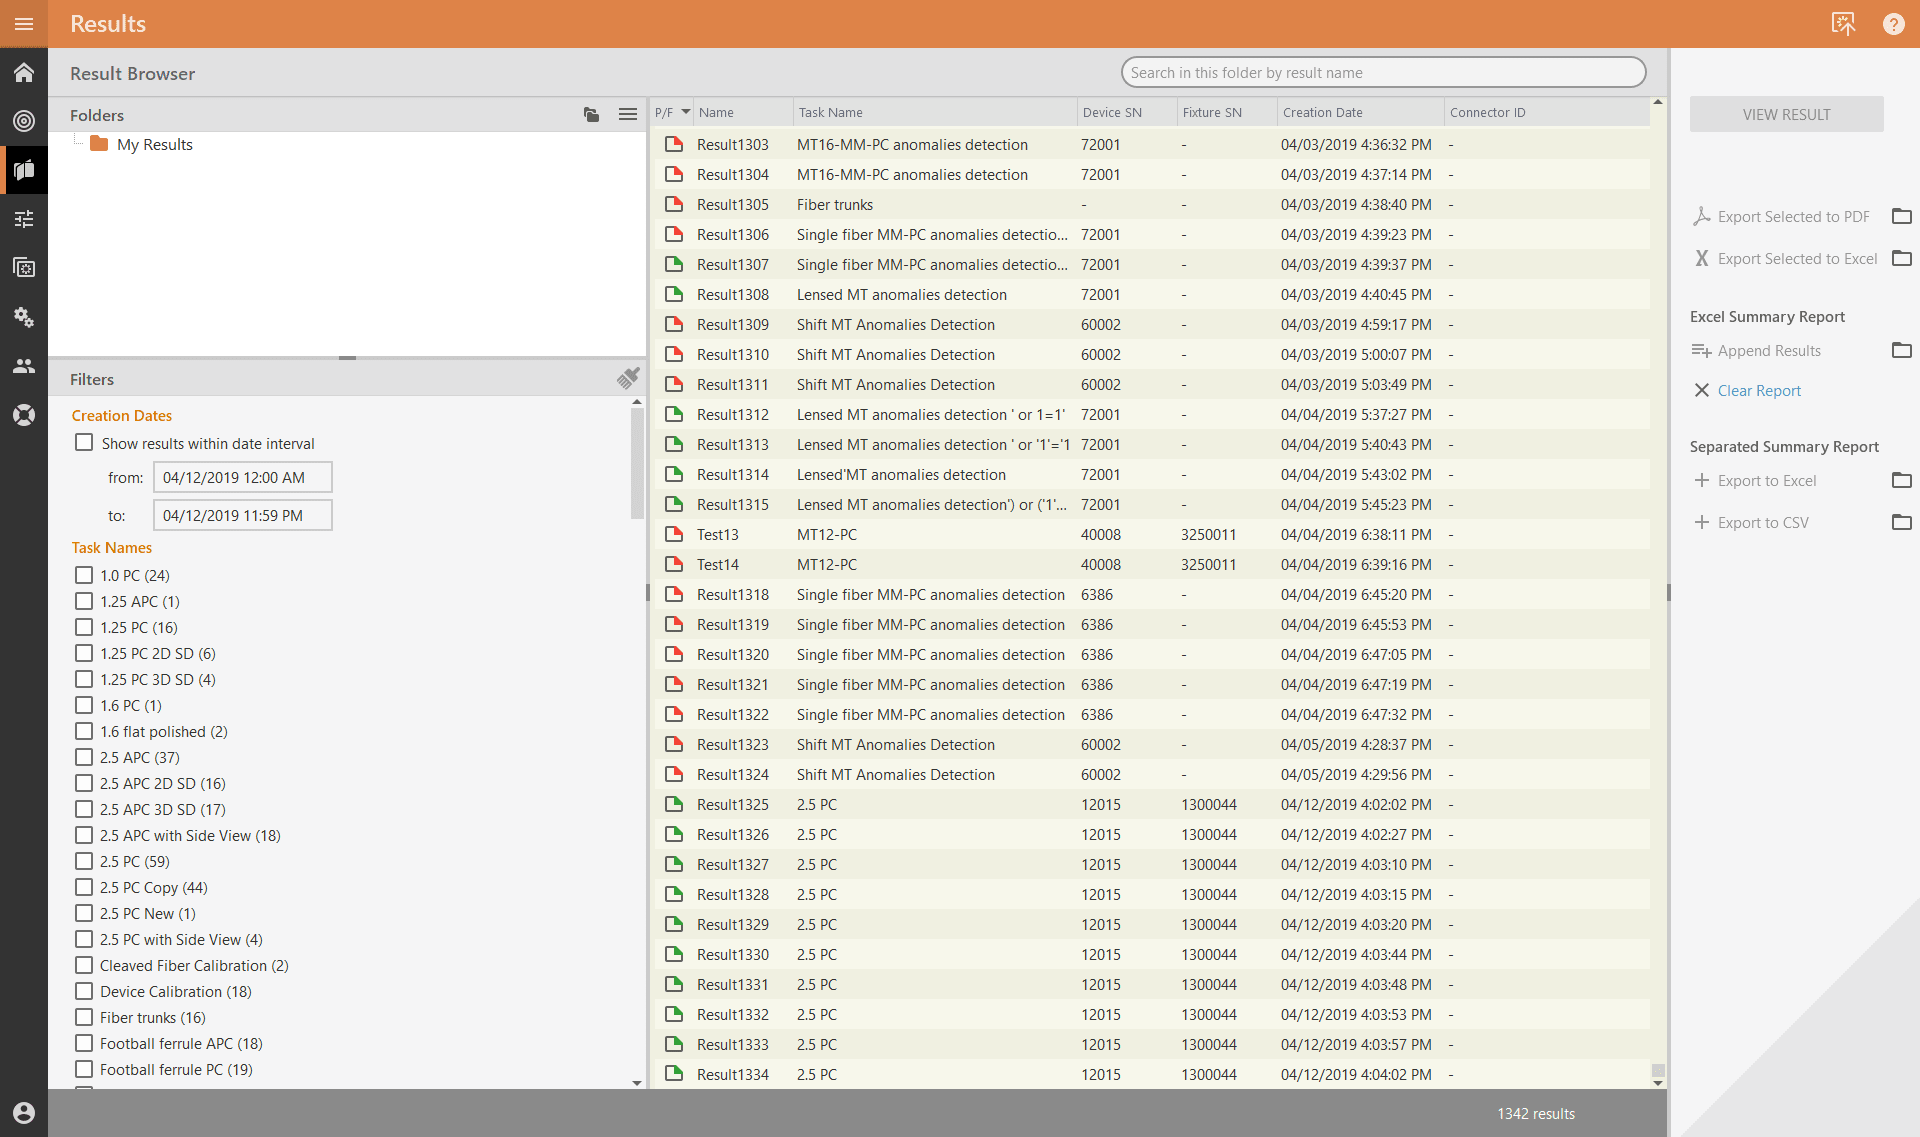Sort by Creation Date column header
The height and width of the screenshot is (1137, 1920).
(1322, 113)
